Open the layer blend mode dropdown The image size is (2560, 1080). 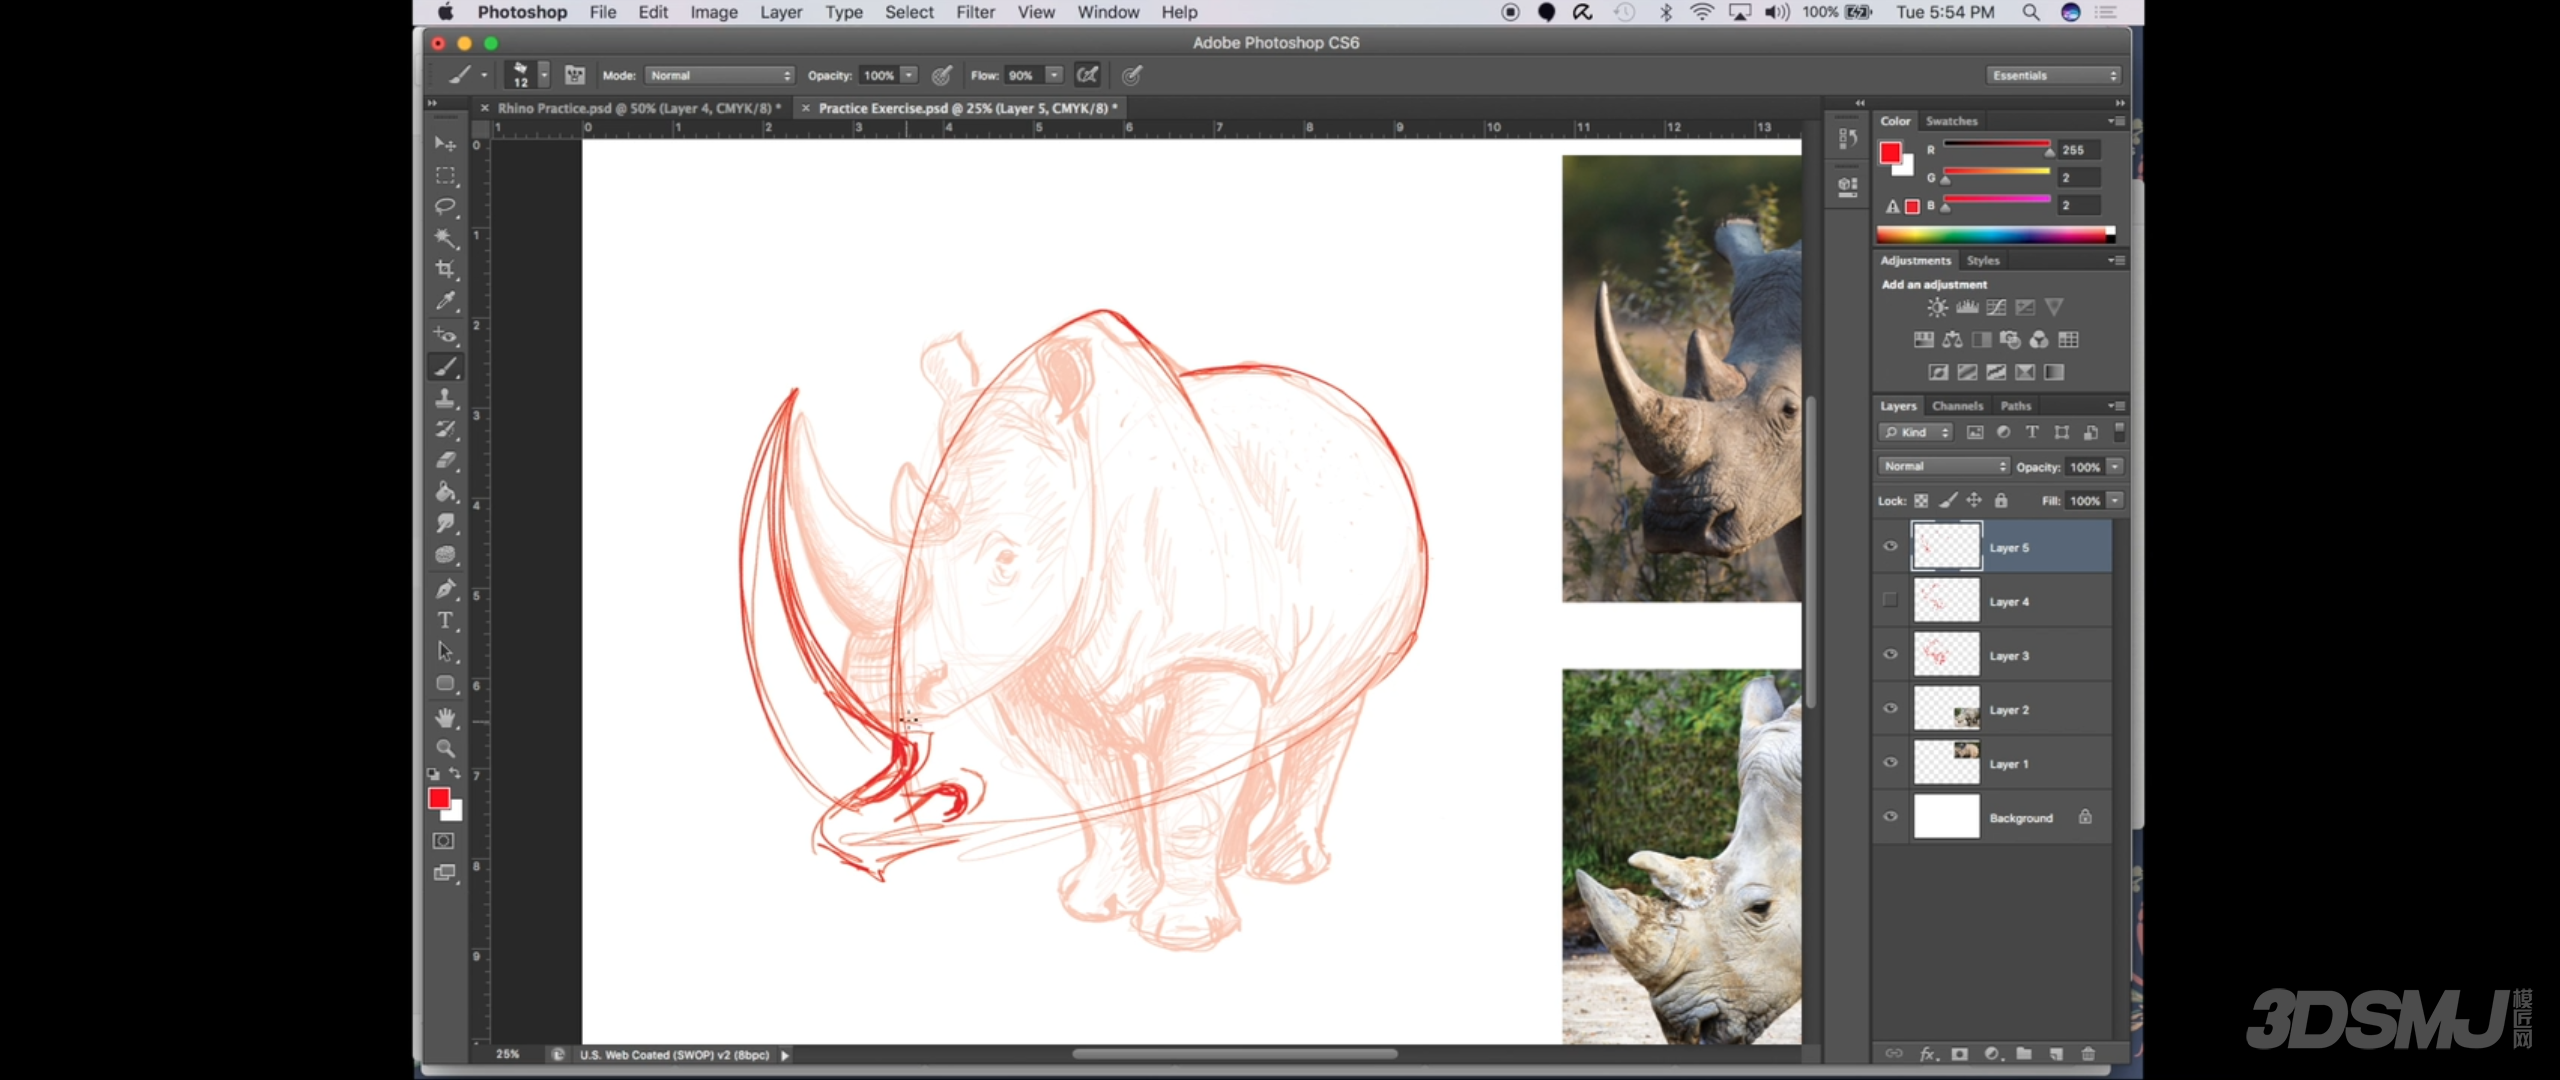click(x=1944, y=466)
